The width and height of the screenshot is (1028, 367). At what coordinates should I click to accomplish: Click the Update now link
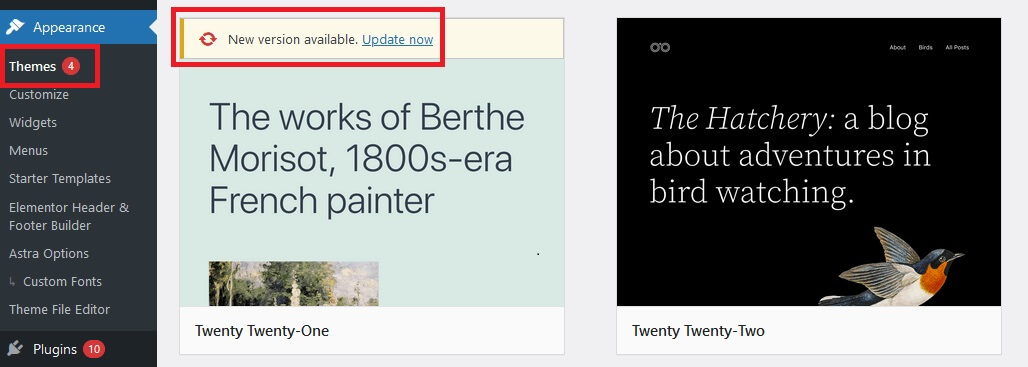coord(397,39)
